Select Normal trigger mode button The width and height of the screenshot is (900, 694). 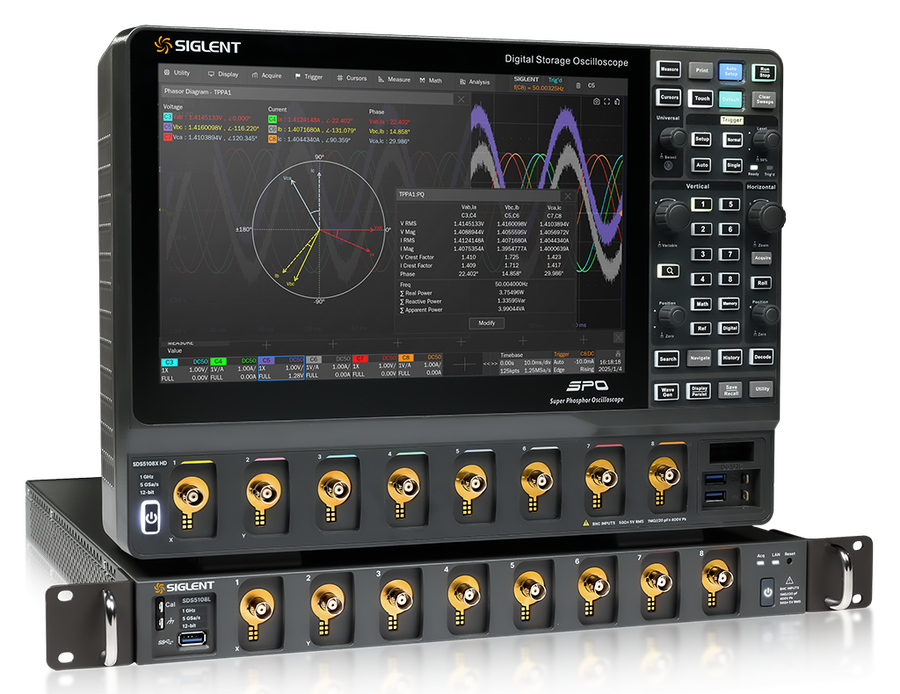pos(734,139)
